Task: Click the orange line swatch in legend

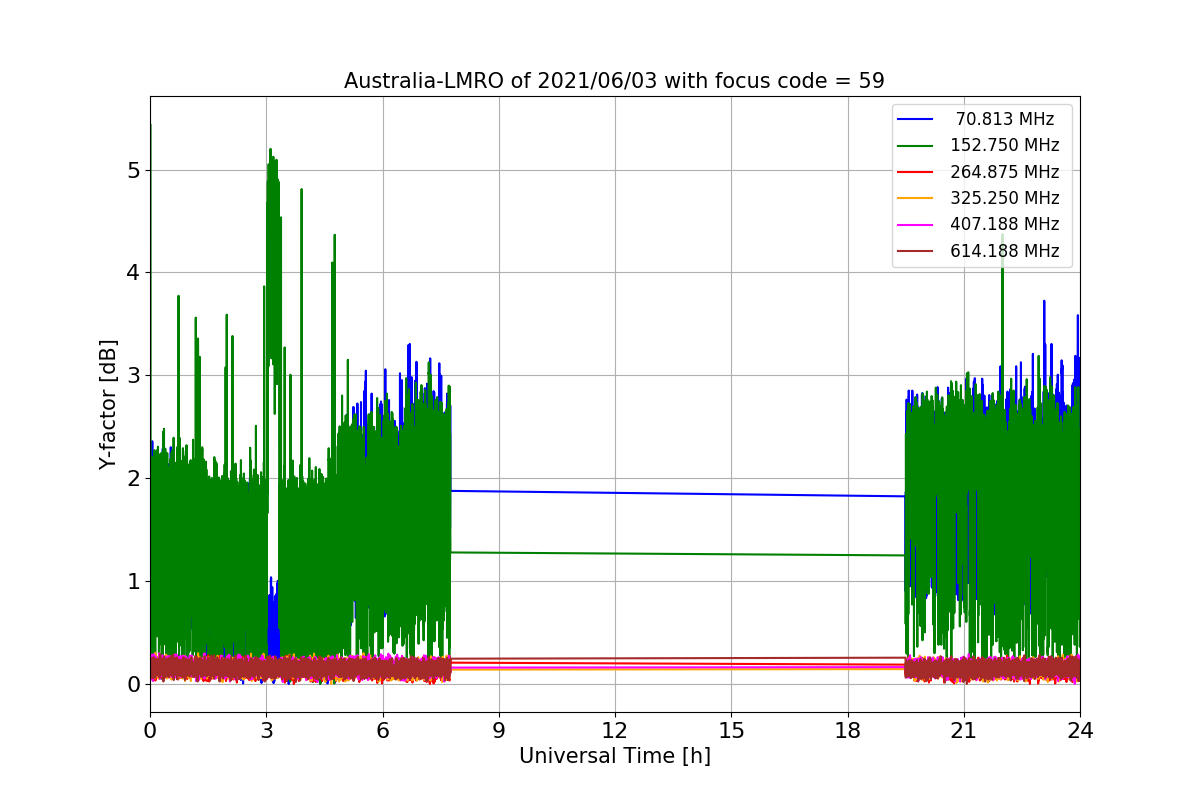Action: 915,198
